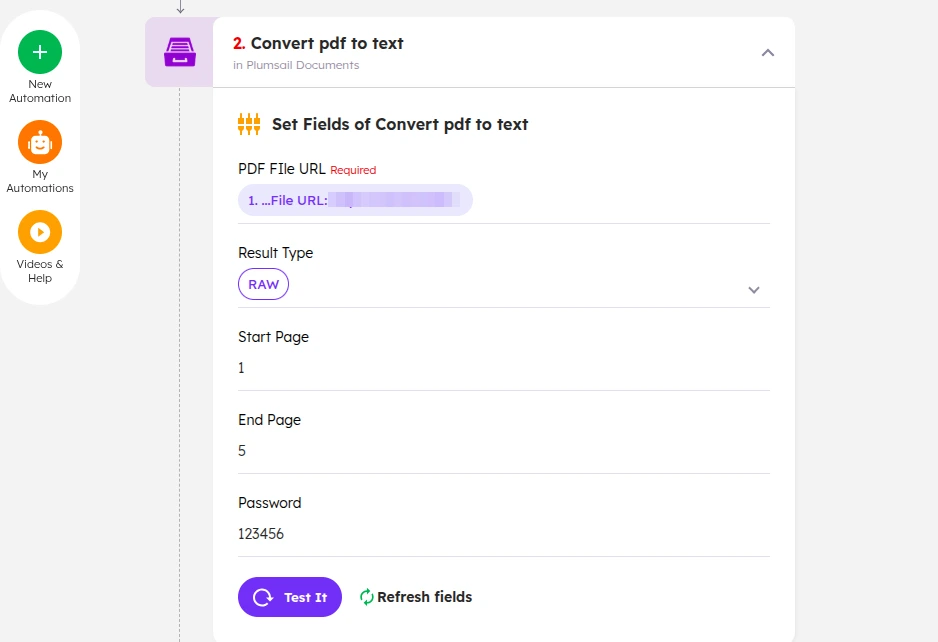Screen dimensions: 938x642
Task: Click the New Automation label
Action: pyautogui.click(x=40, y=91)
